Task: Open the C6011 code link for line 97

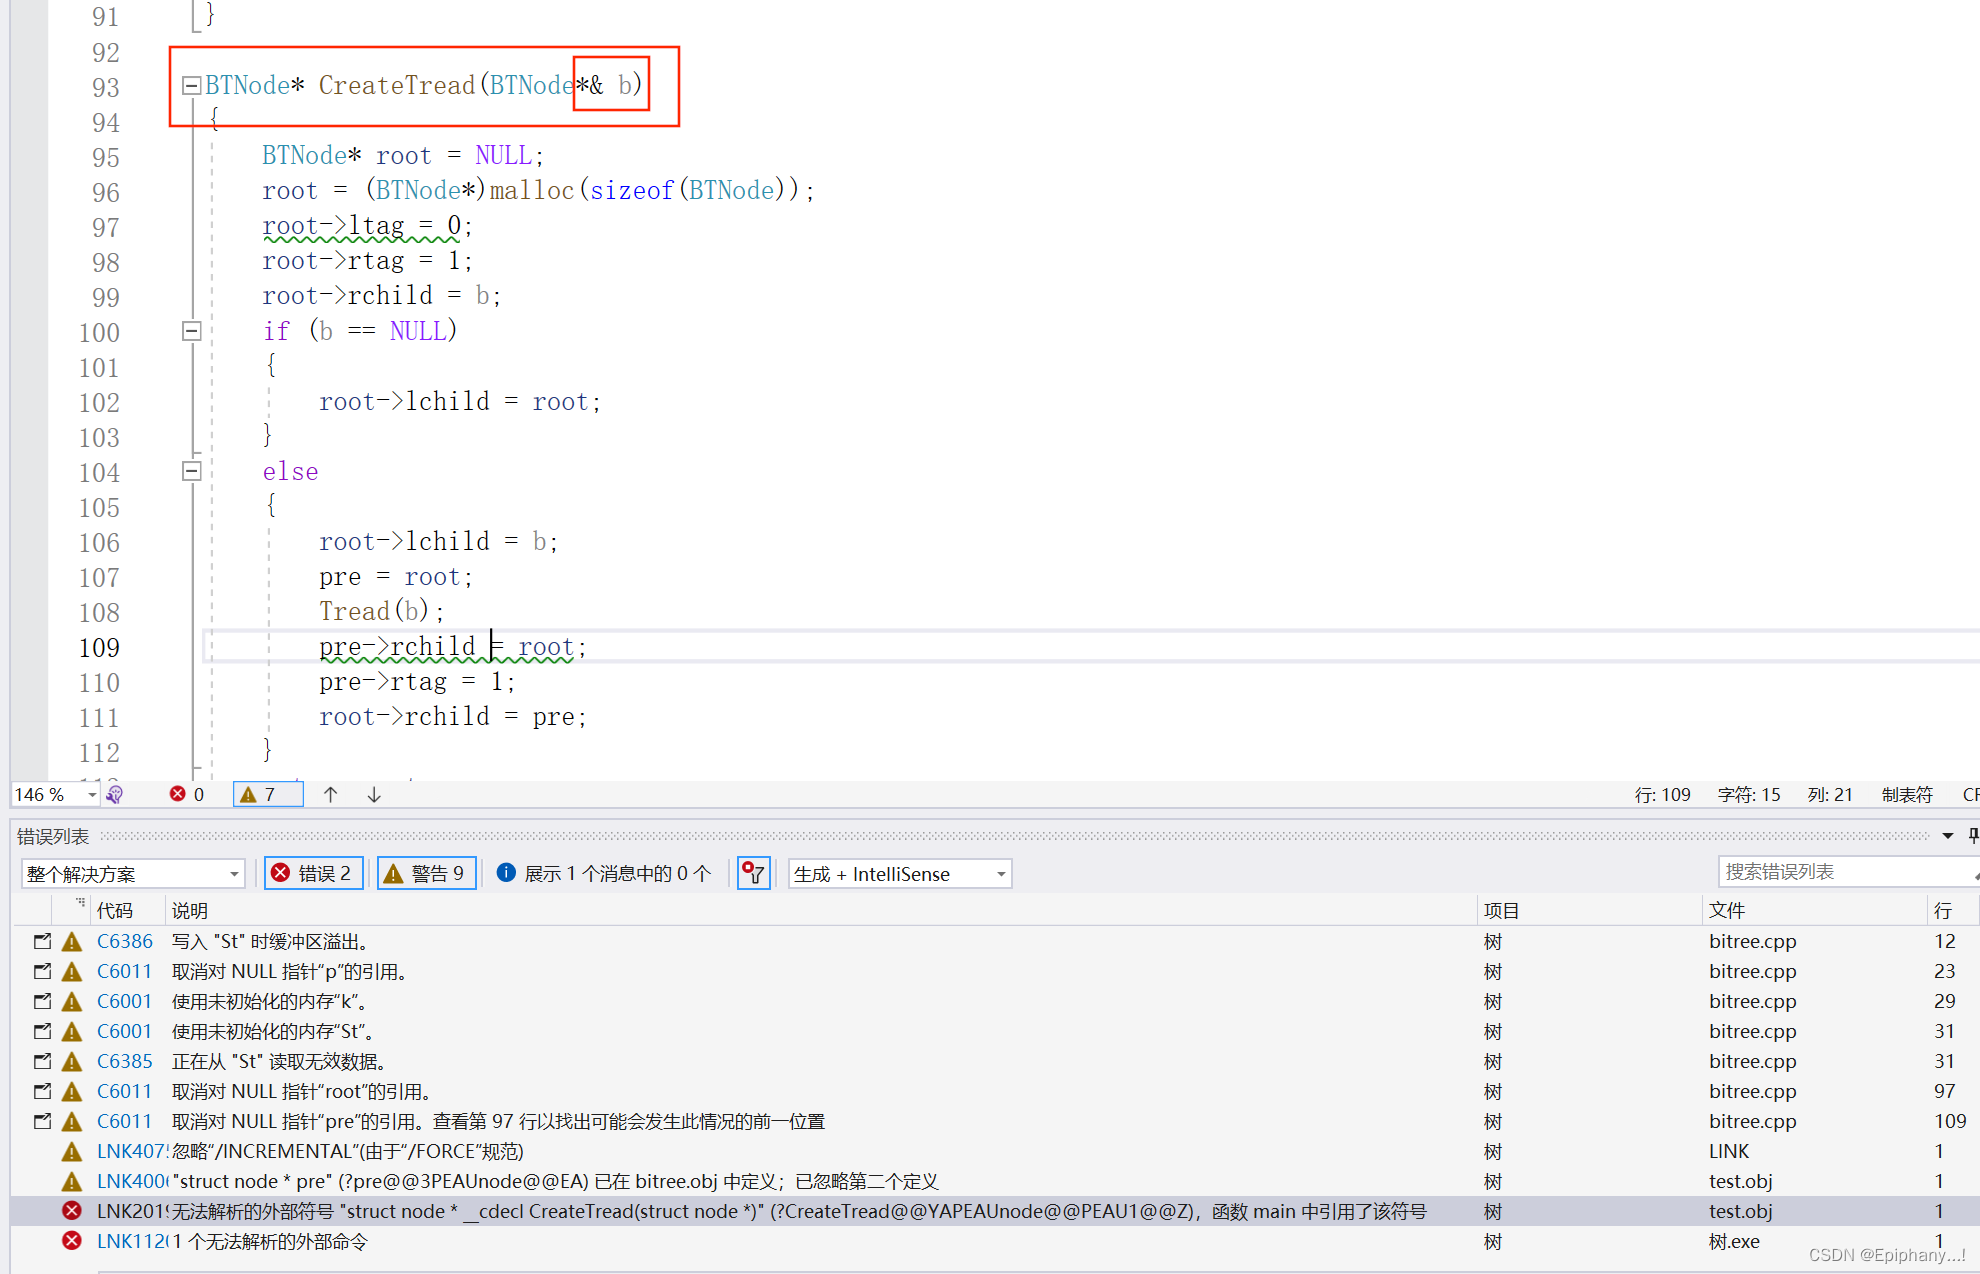Action: pos(124,1091)
